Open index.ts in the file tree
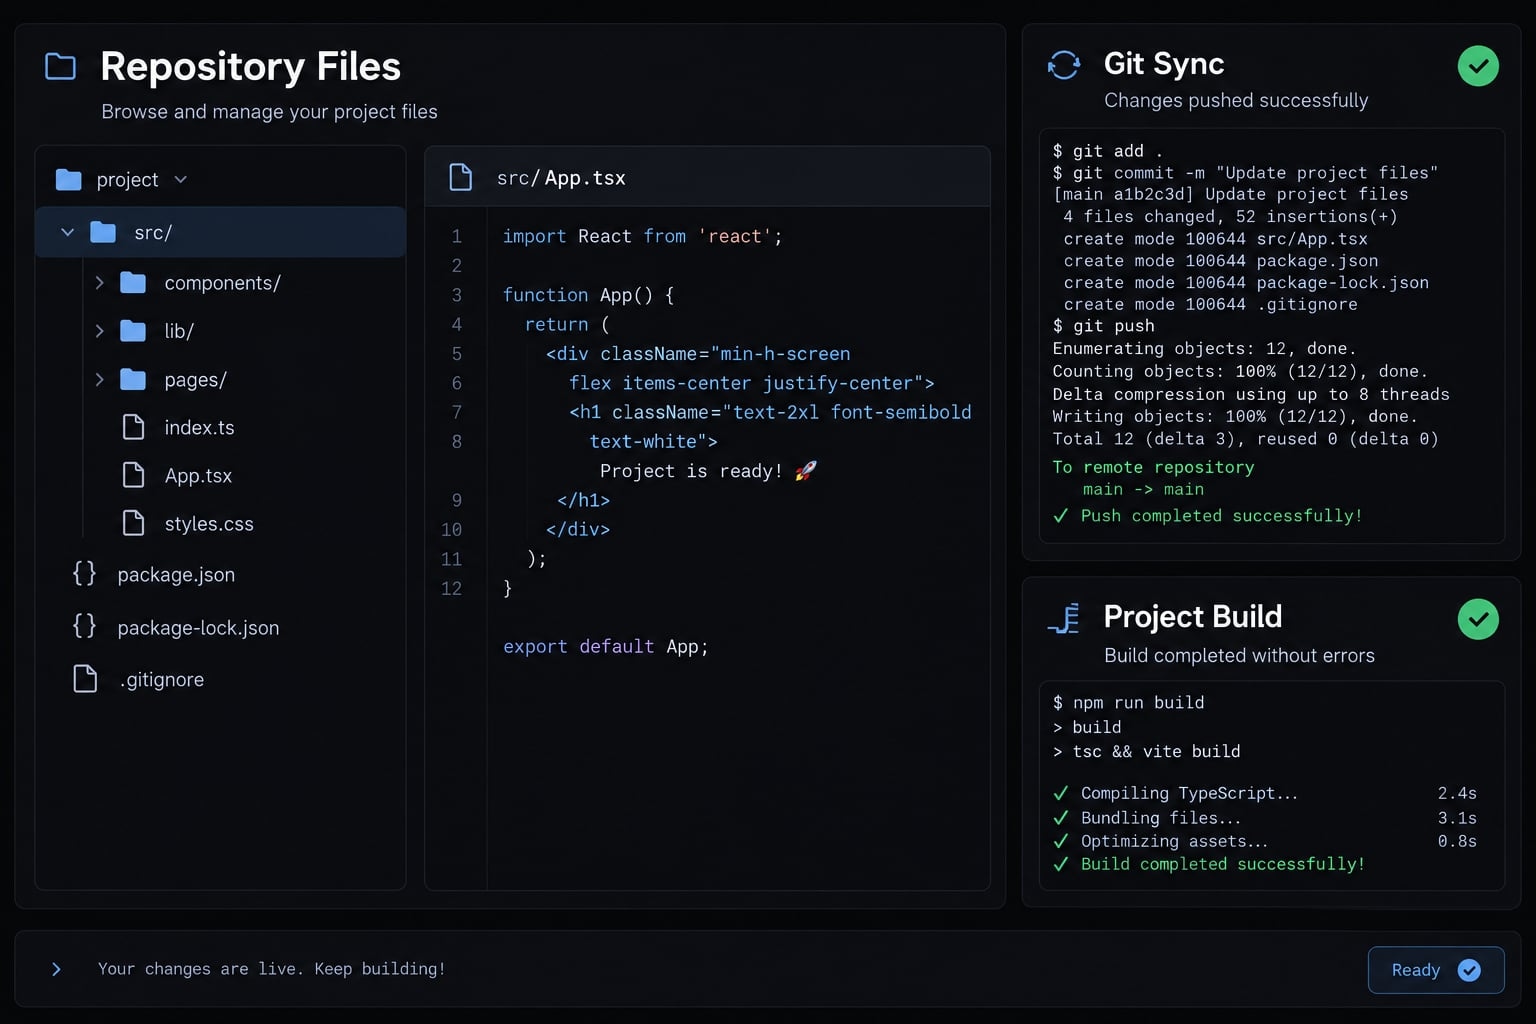 coord(199,428)
